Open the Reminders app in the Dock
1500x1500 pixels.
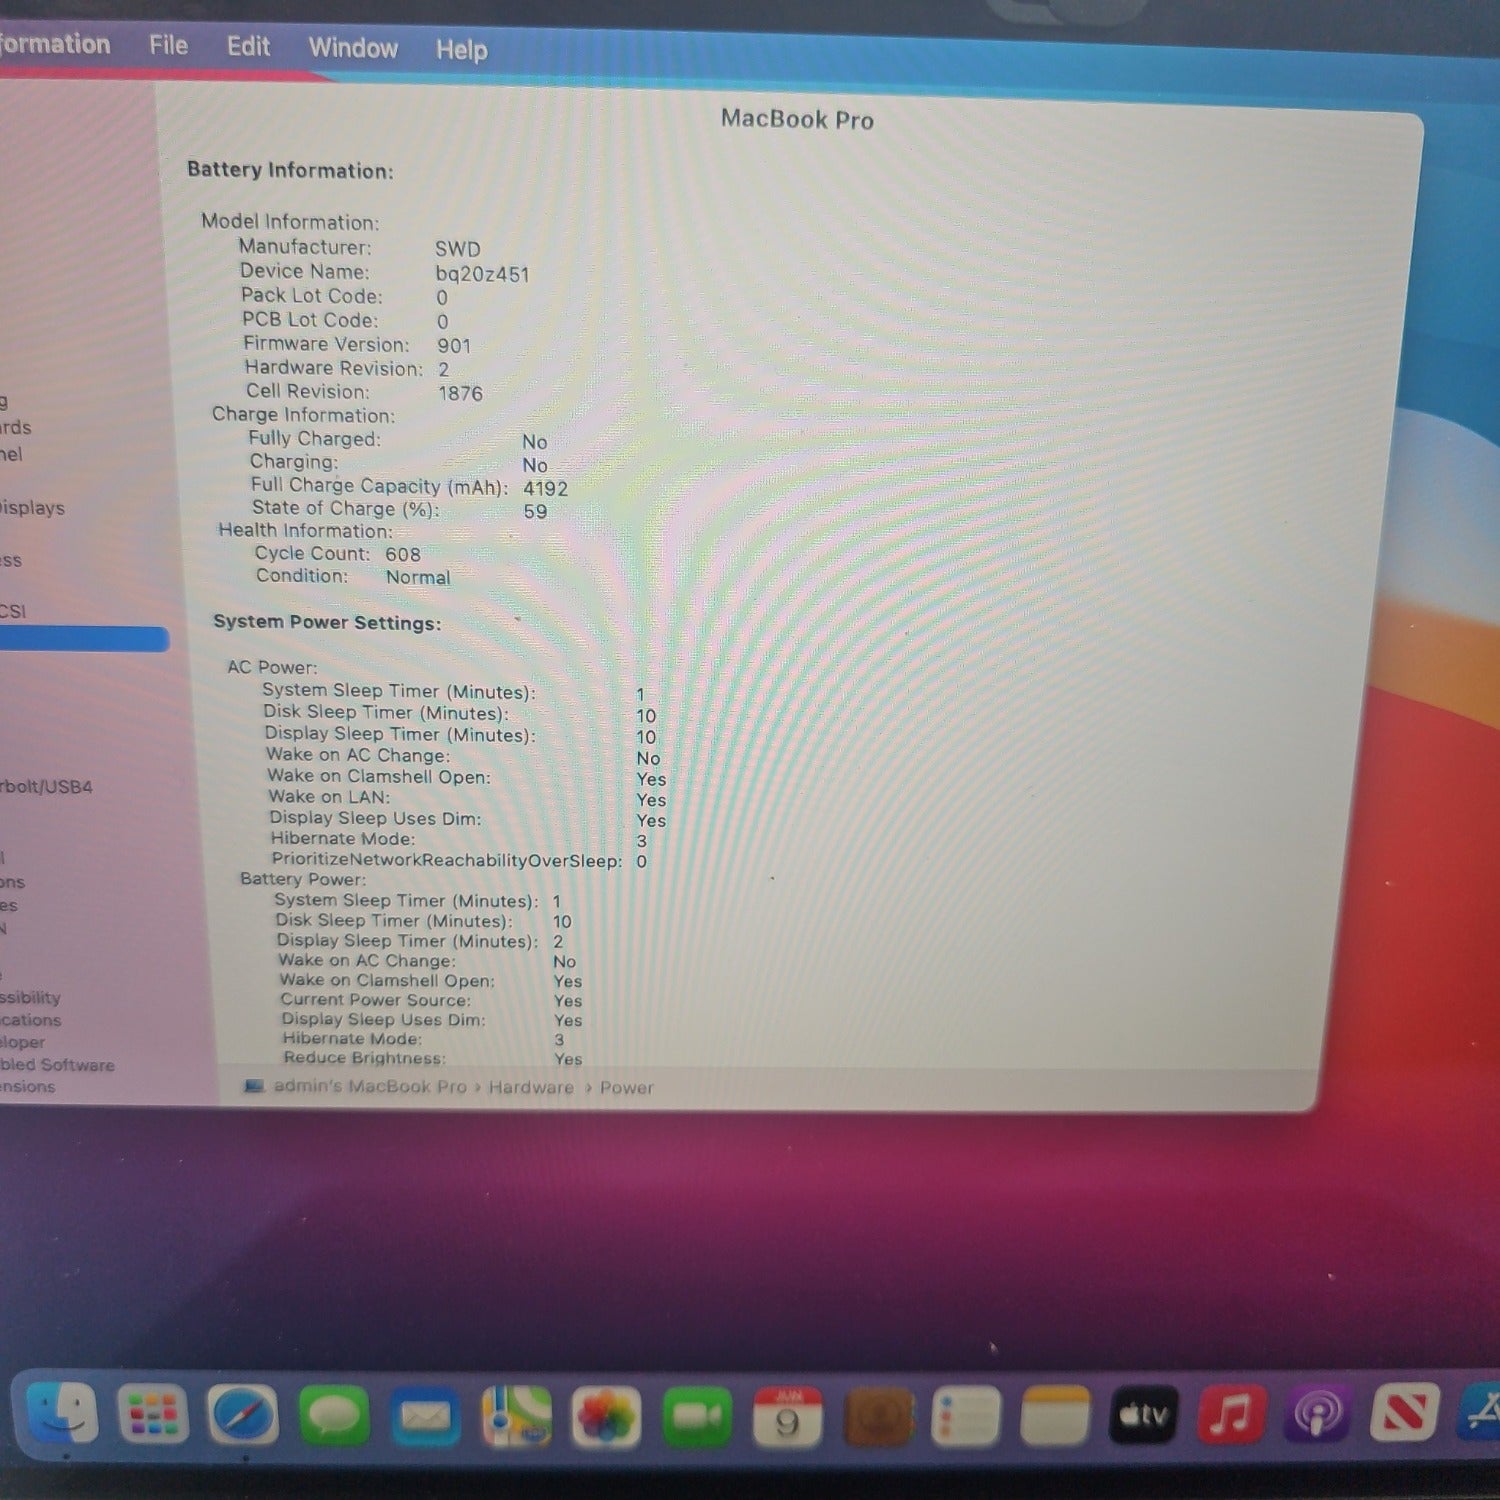965,1416
